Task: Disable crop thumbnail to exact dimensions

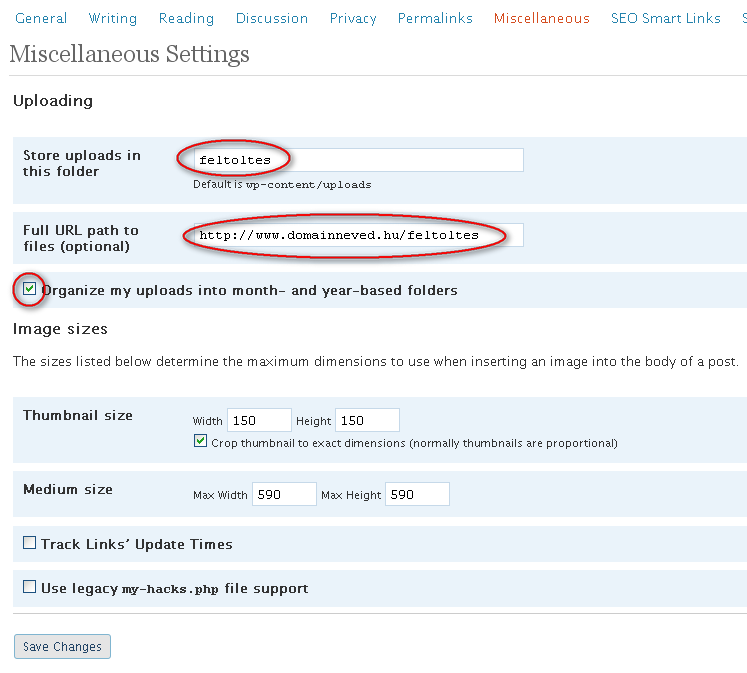Action: point(201,442)
